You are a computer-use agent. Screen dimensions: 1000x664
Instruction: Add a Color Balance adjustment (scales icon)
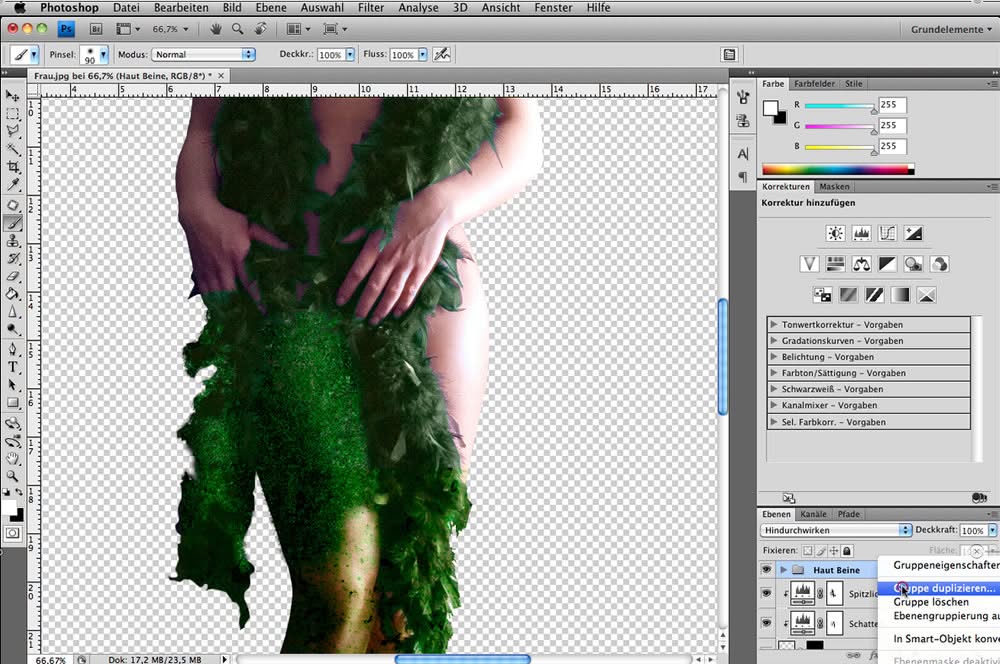[x=862, y=264]
